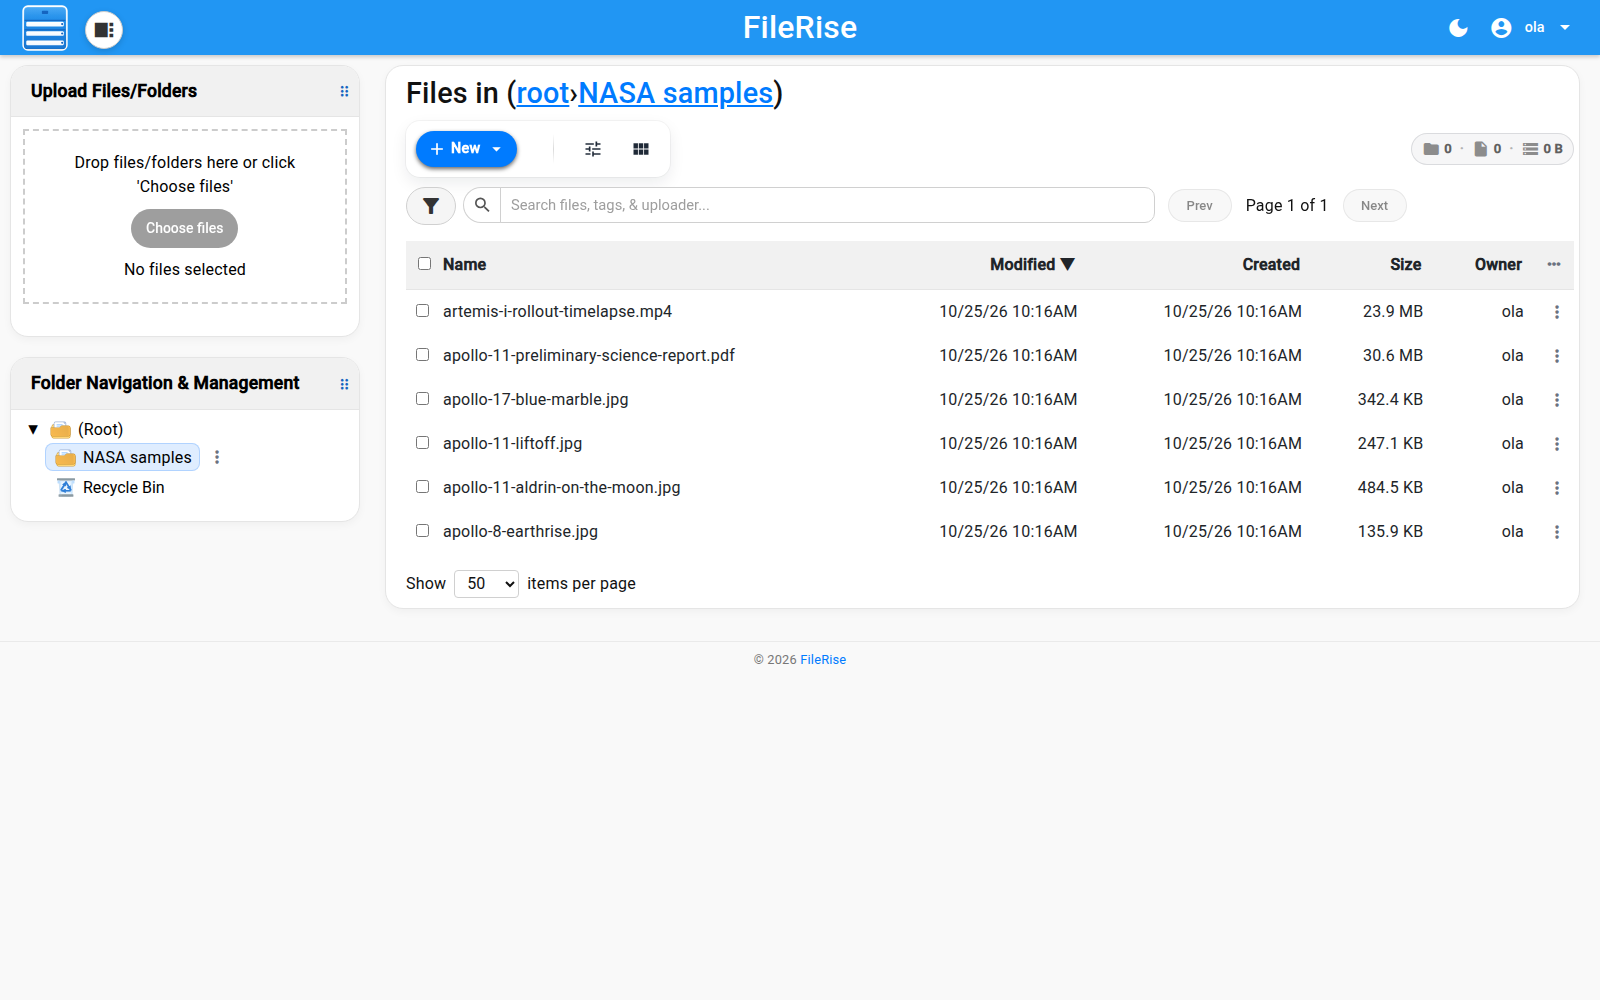Click Folder Navigation panel drag handle

(x=344, y=384)
